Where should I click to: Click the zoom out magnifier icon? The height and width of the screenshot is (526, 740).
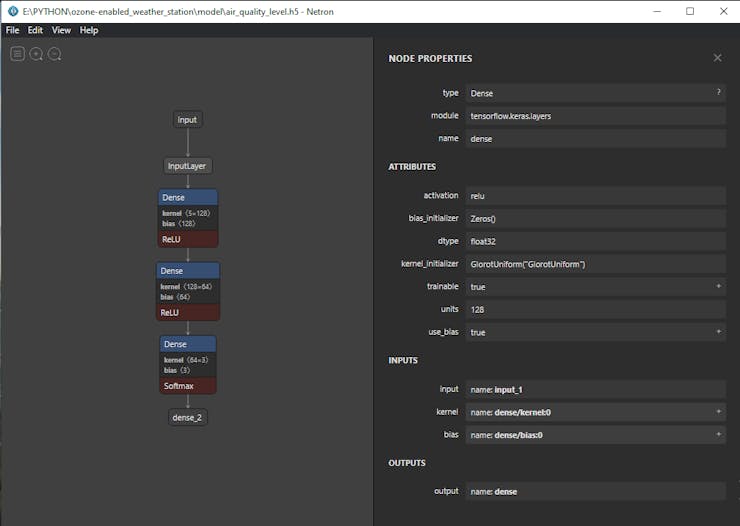click(x=55, y=54)
